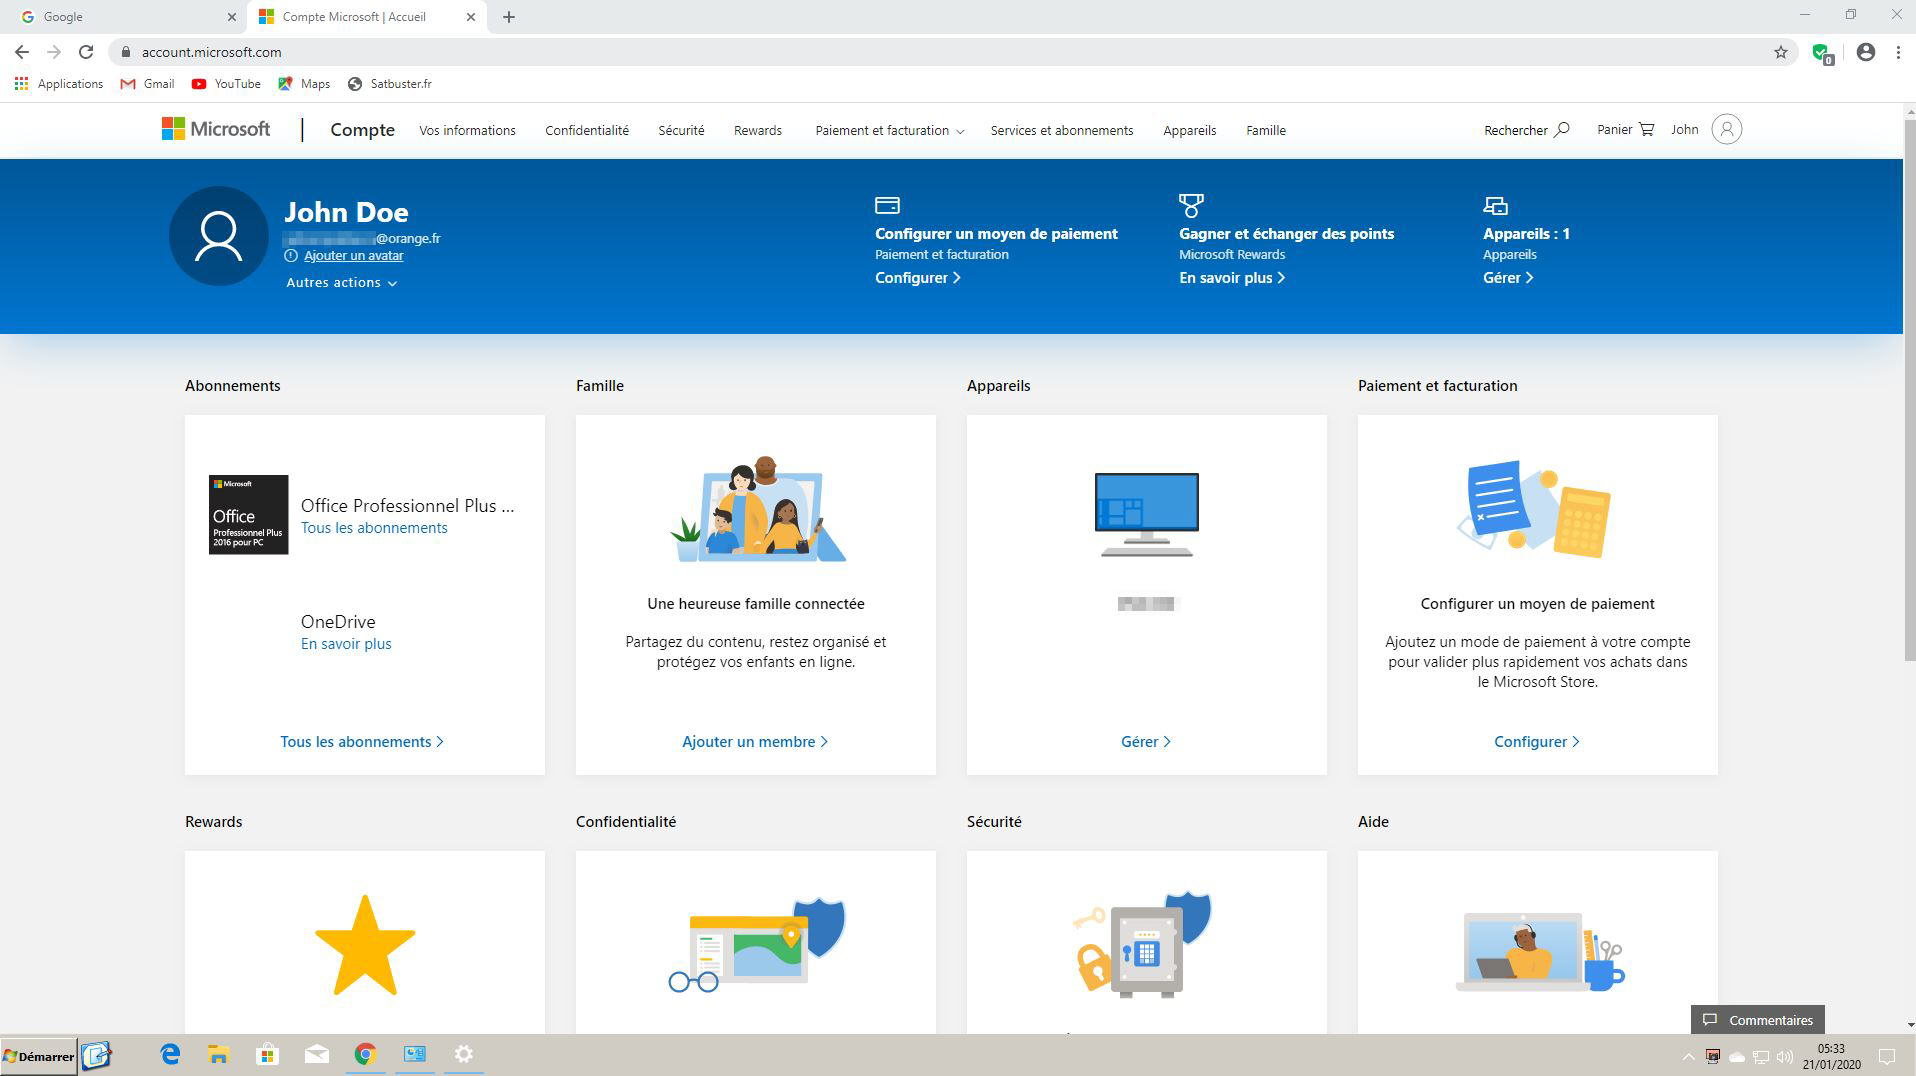Open the Chrome profile icon
1916x1076 pixels.
tap(1865, 52)
